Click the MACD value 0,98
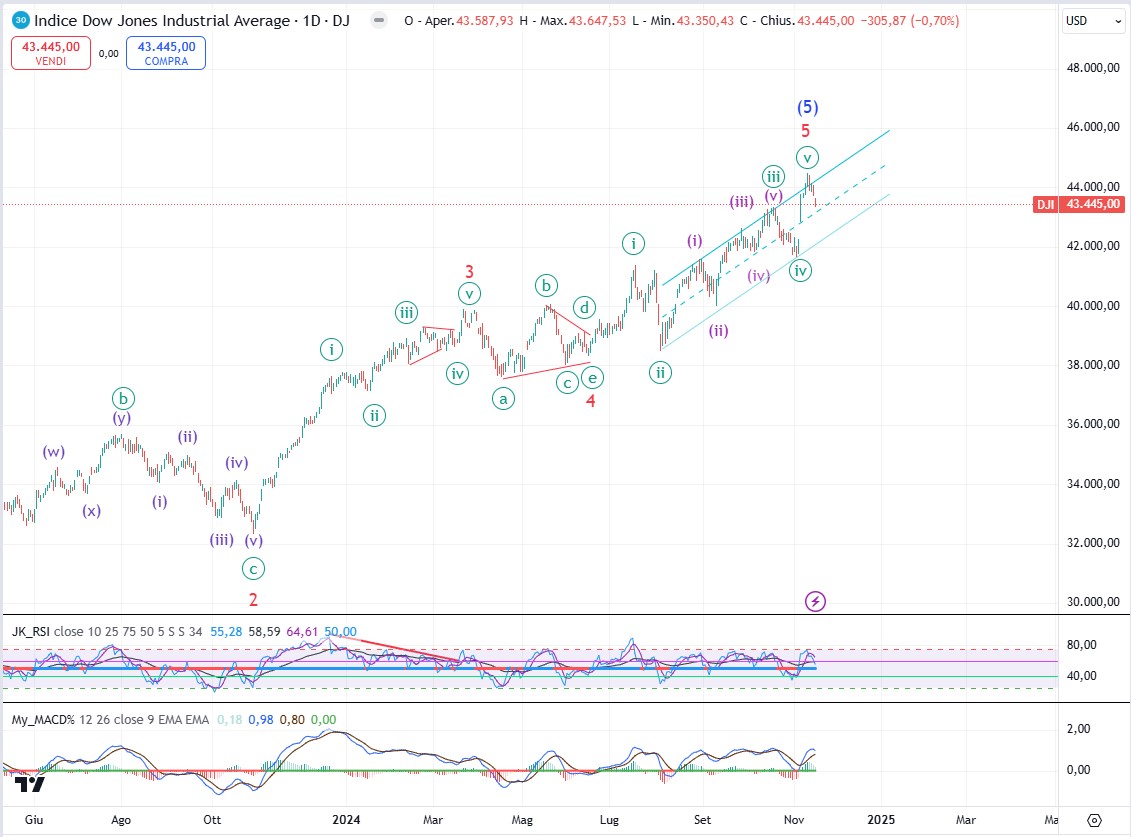This screenshot has width=1131, height=837. (x=260, y=719)
